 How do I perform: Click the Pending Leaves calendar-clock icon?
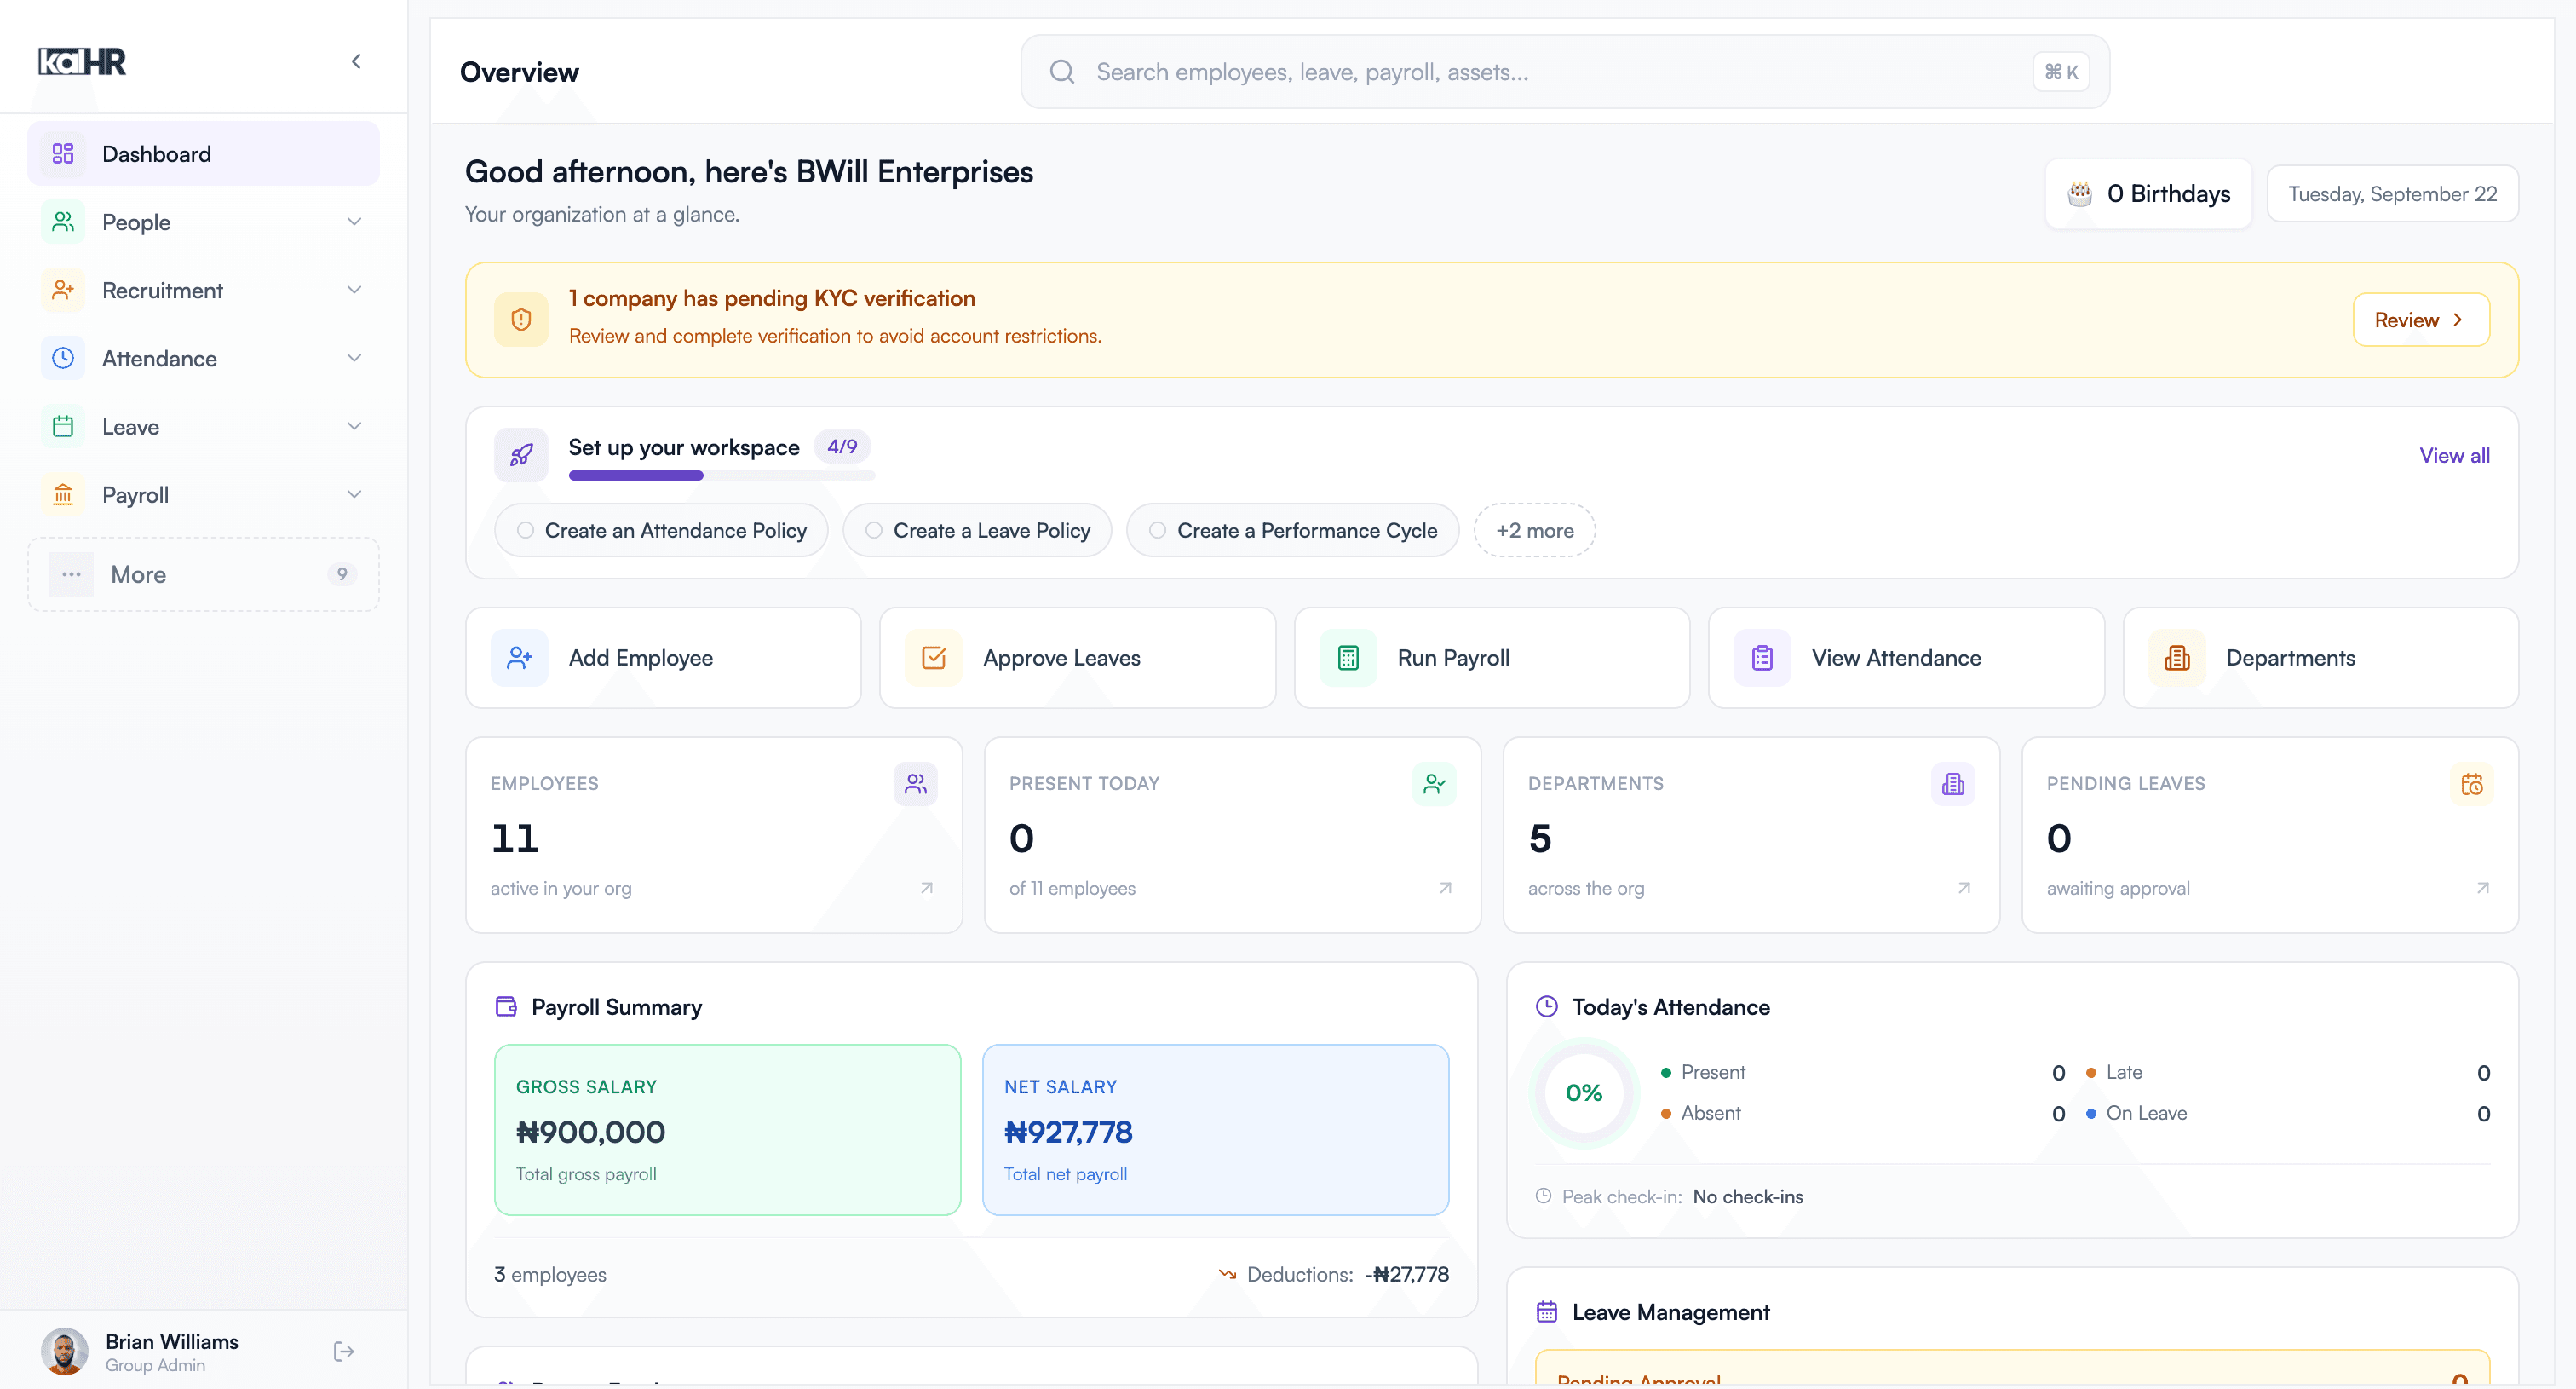coord(2472,784)
